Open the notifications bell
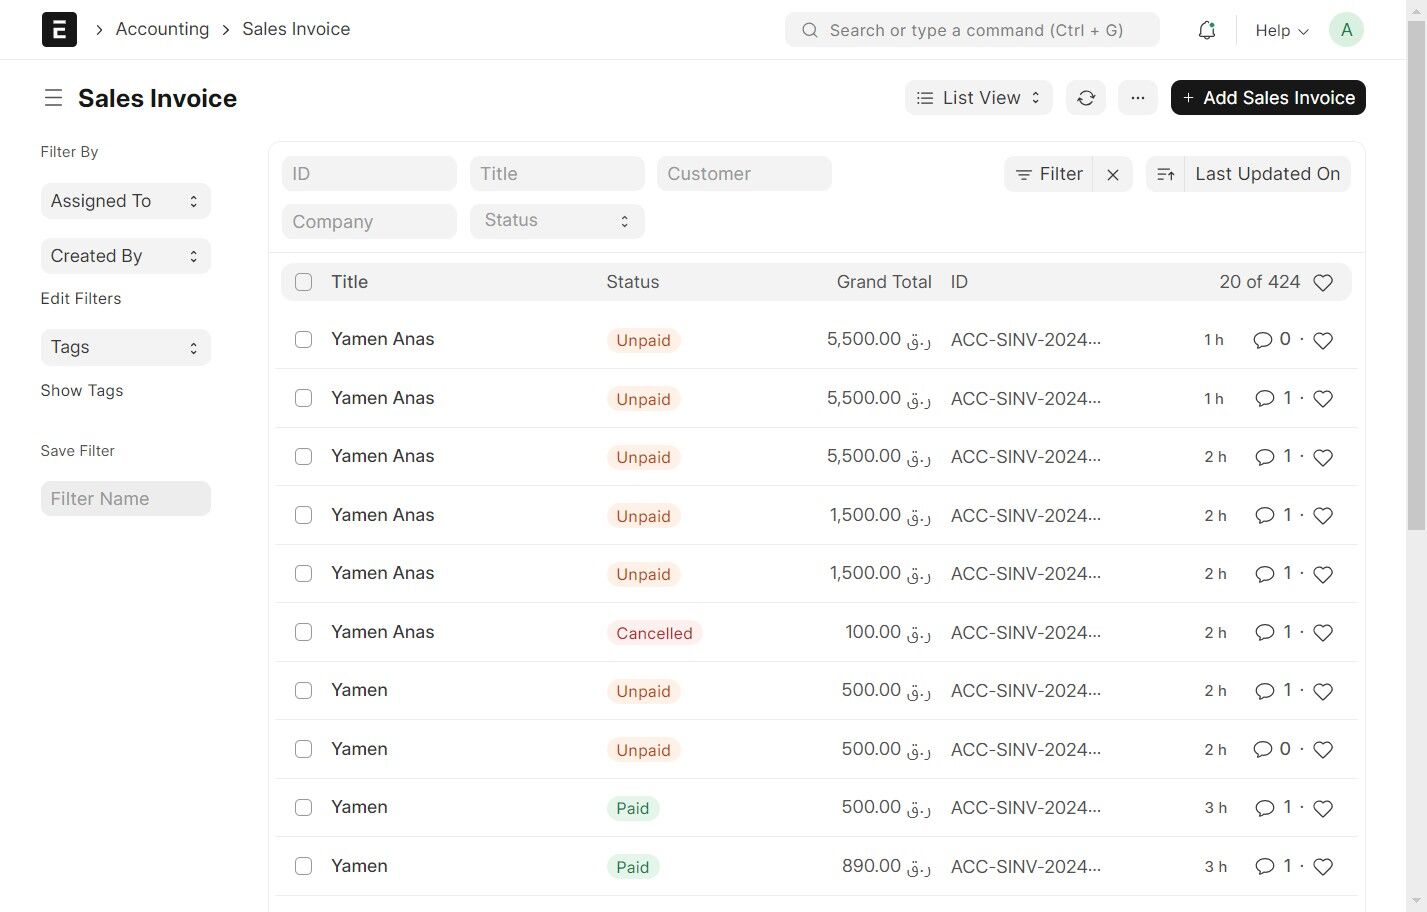The height and width of the screenshot is (912, 1427). [1207, 30]
